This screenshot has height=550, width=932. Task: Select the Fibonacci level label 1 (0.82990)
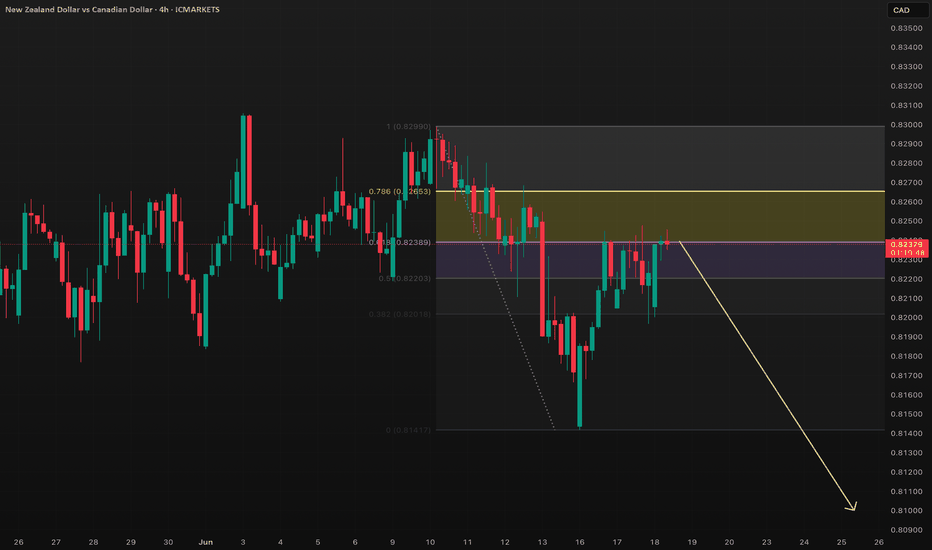[408, 127]
